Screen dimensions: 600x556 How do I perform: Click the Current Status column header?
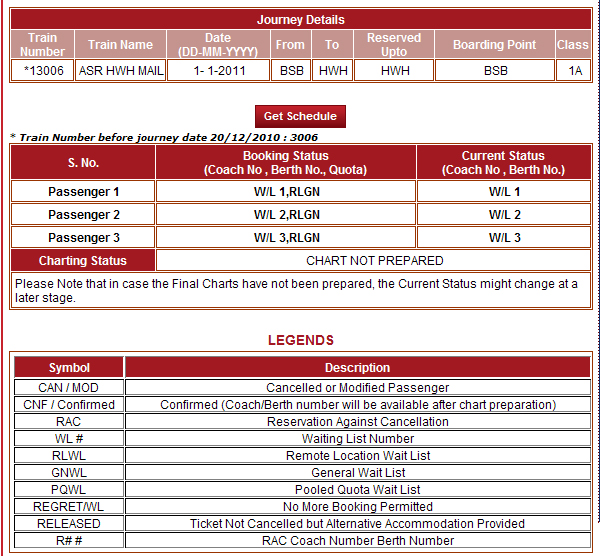(x=503, y=163)
